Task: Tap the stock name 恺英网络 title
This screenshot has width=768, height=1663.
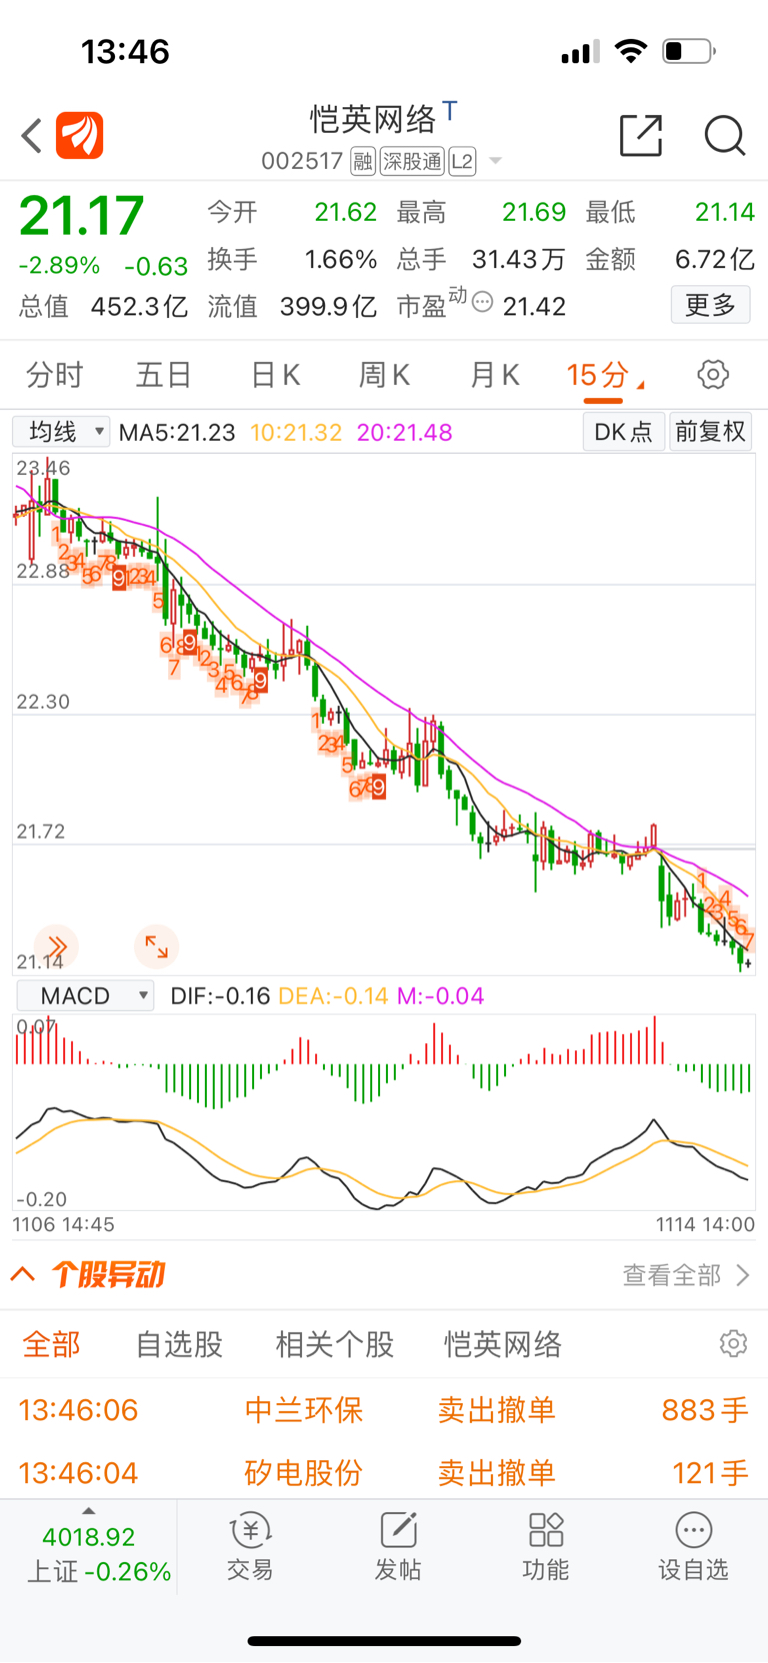Action: click(373, 120)
